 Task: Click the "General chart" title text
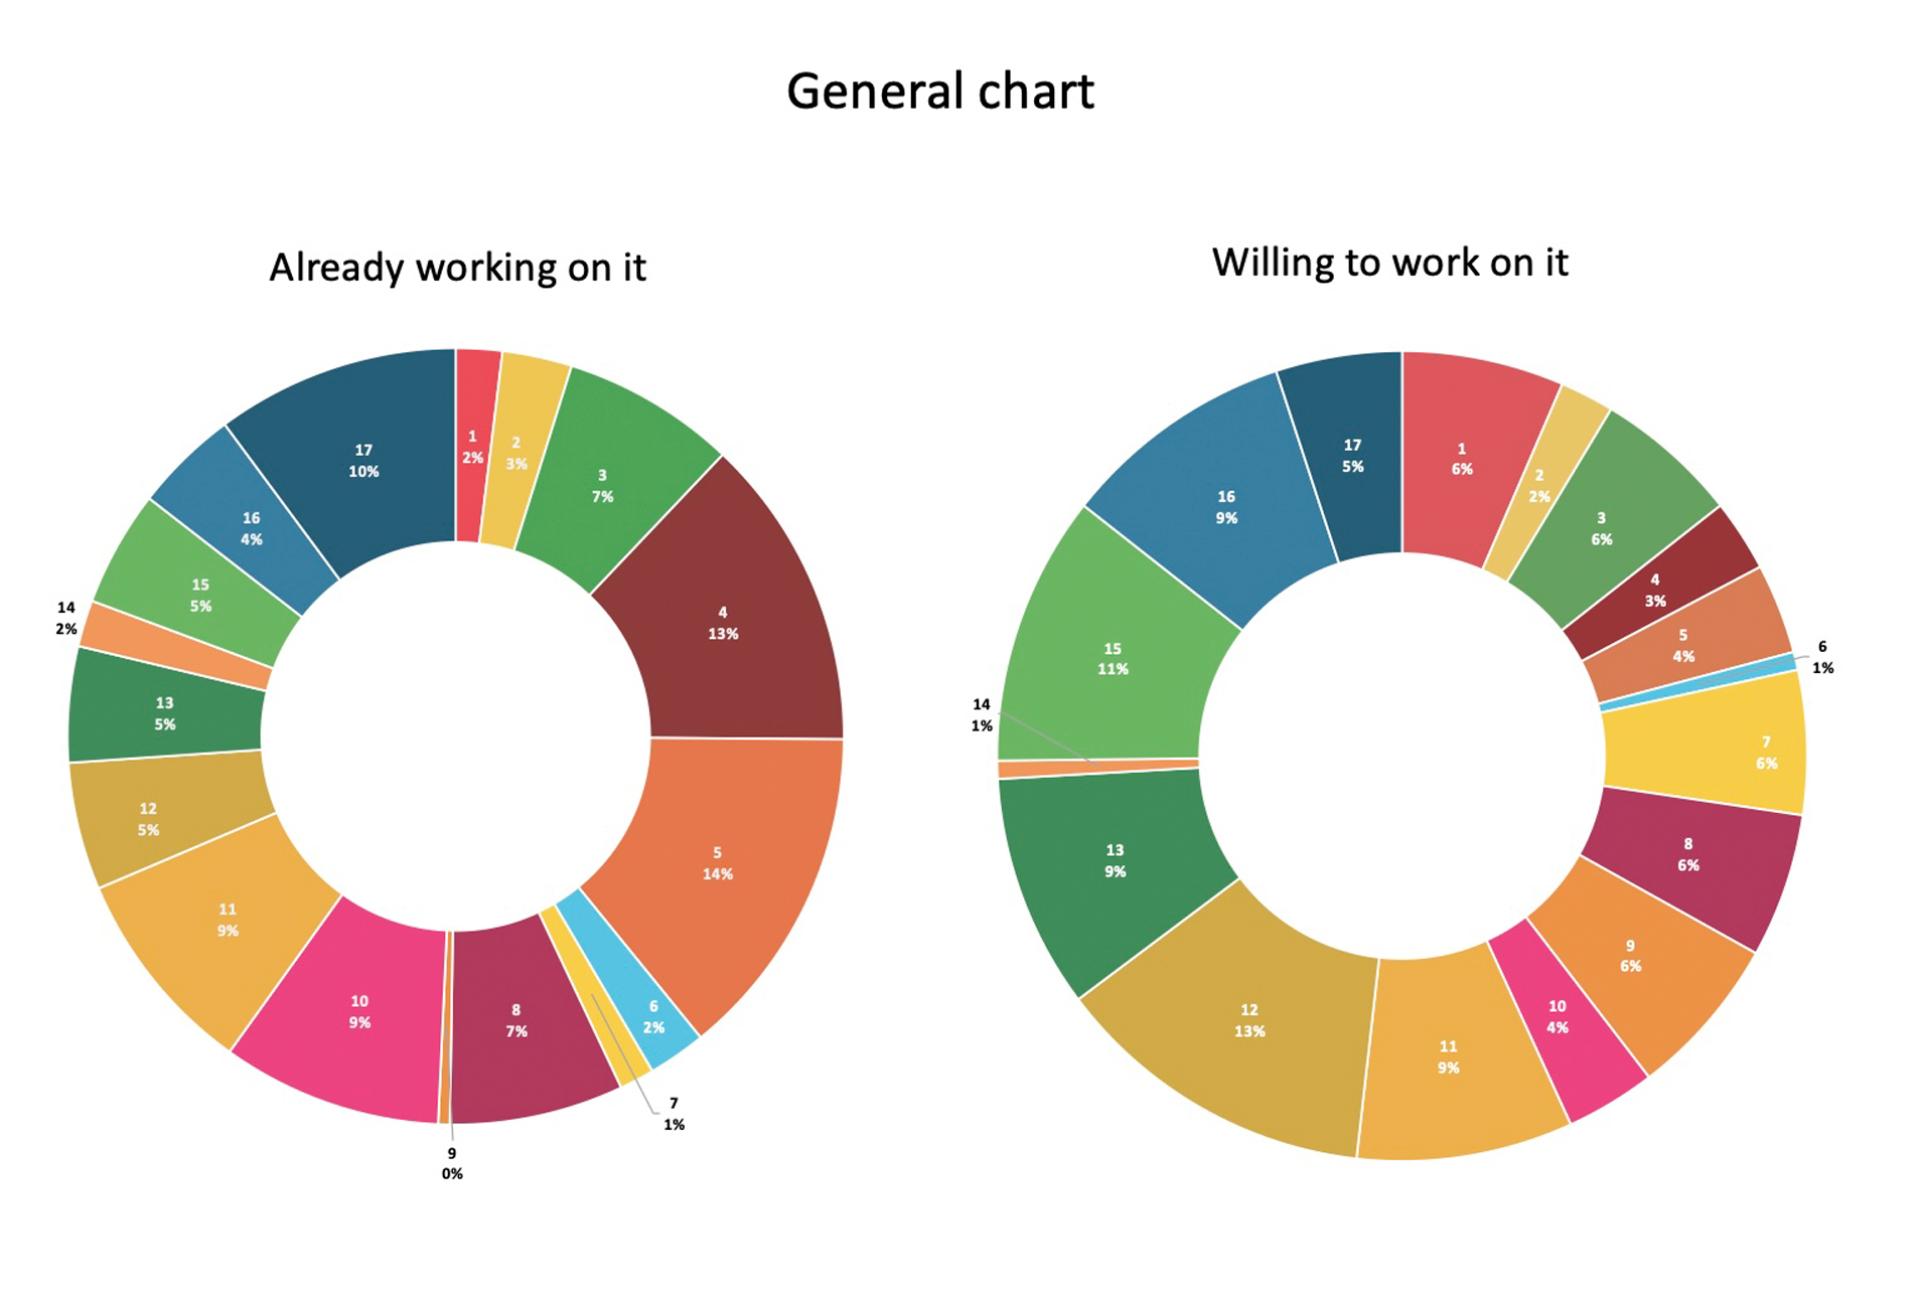(940, 91)
